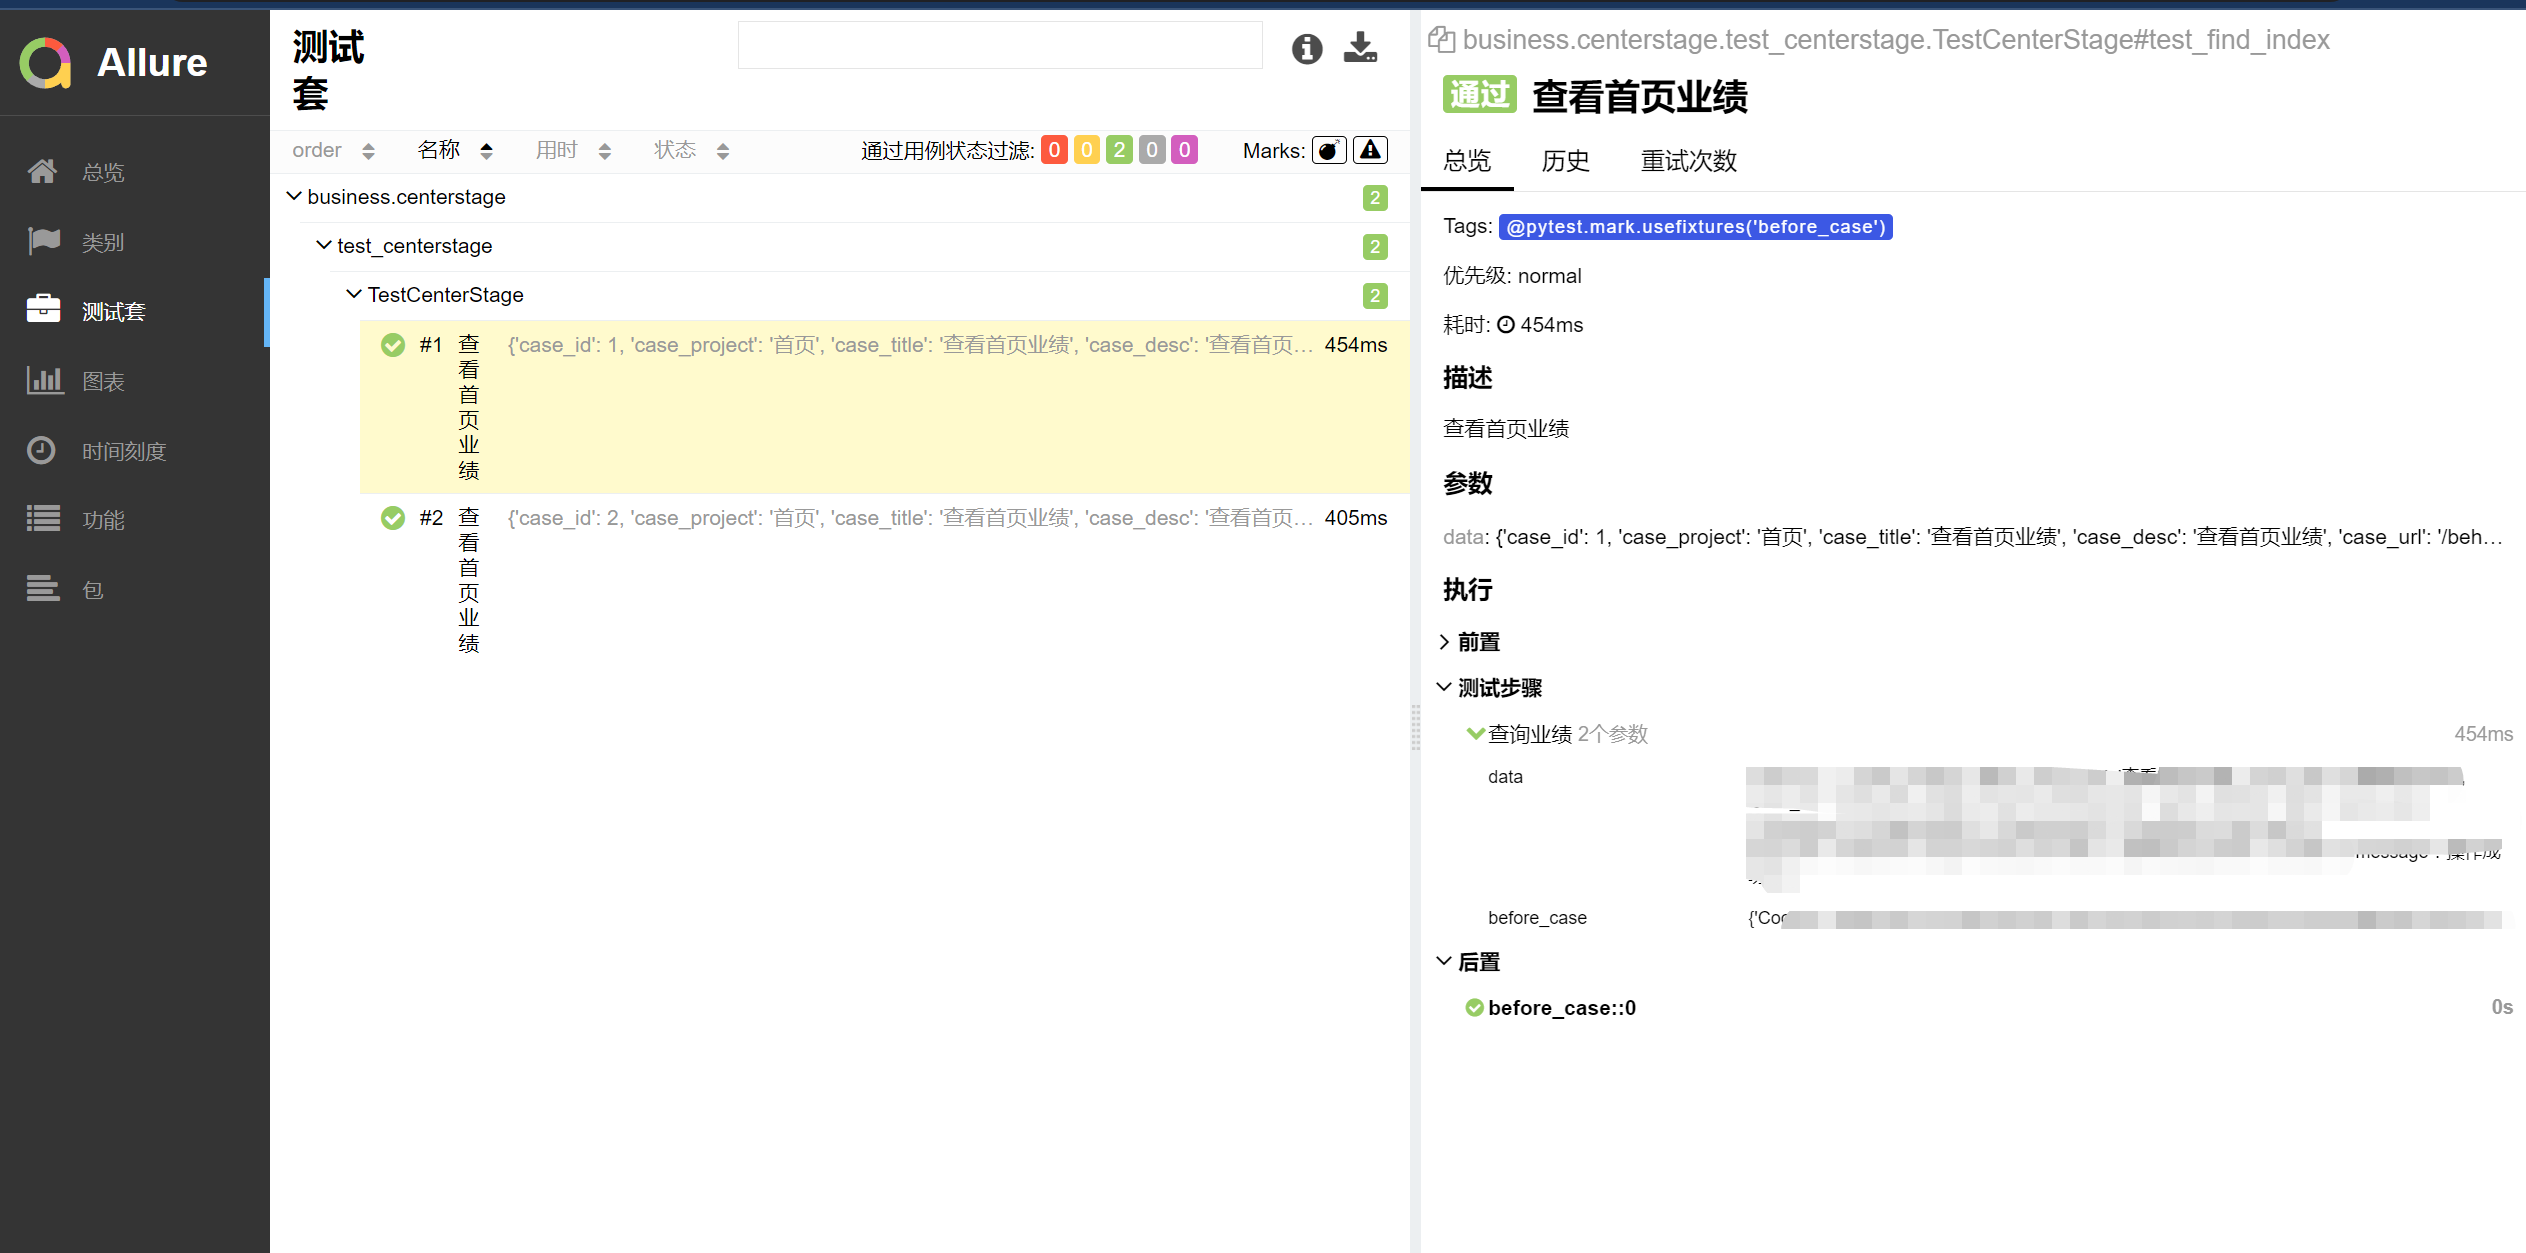The image size is (2526, 1253).
Task: Click the info circle icon
Action: point(1306,48)
